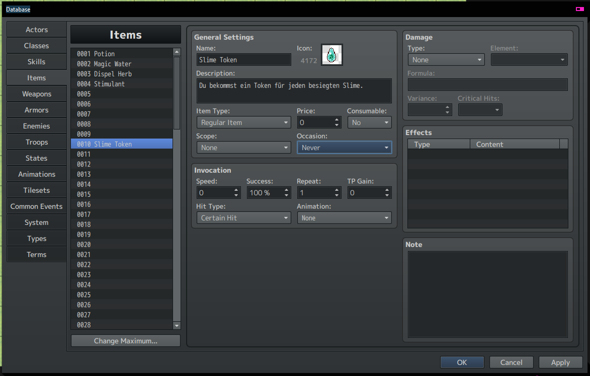This screenshot has height=376, width=590.
Task: Open the Slime Token icon picker
Action: pyautogui.click(x=331, y=55)
